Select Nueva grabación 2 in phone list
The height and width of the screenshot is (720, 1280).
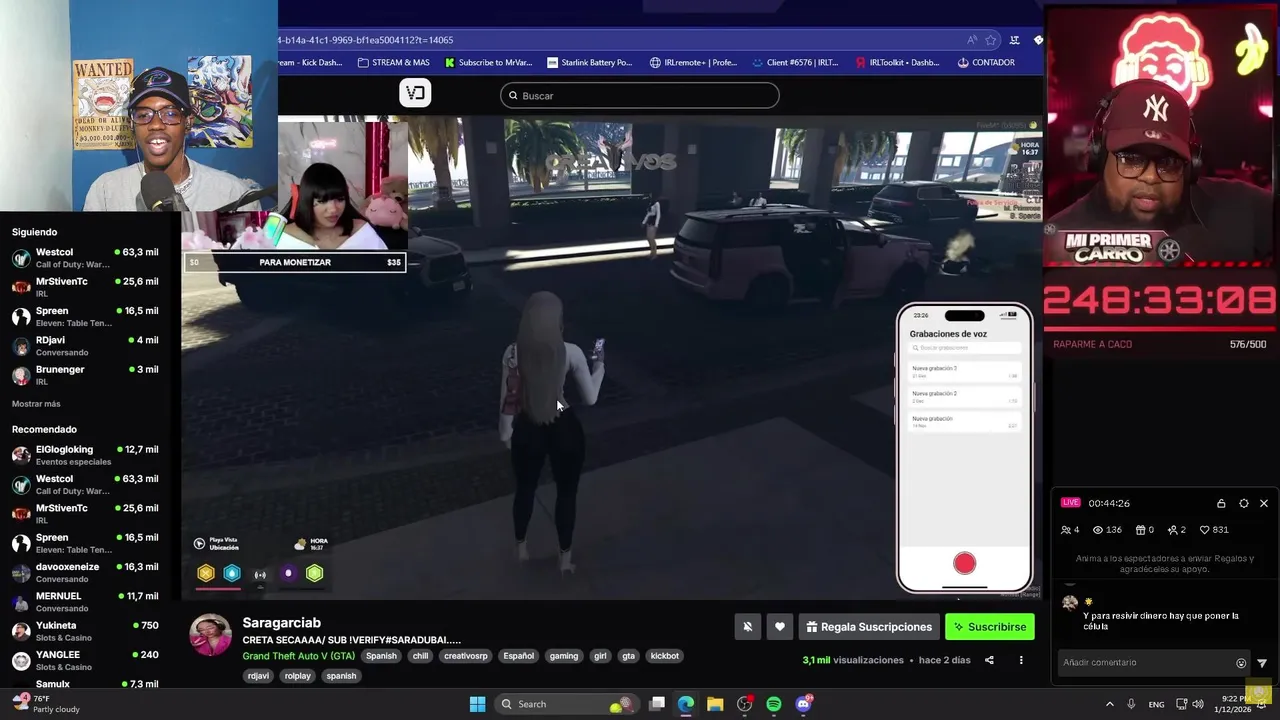964,397
